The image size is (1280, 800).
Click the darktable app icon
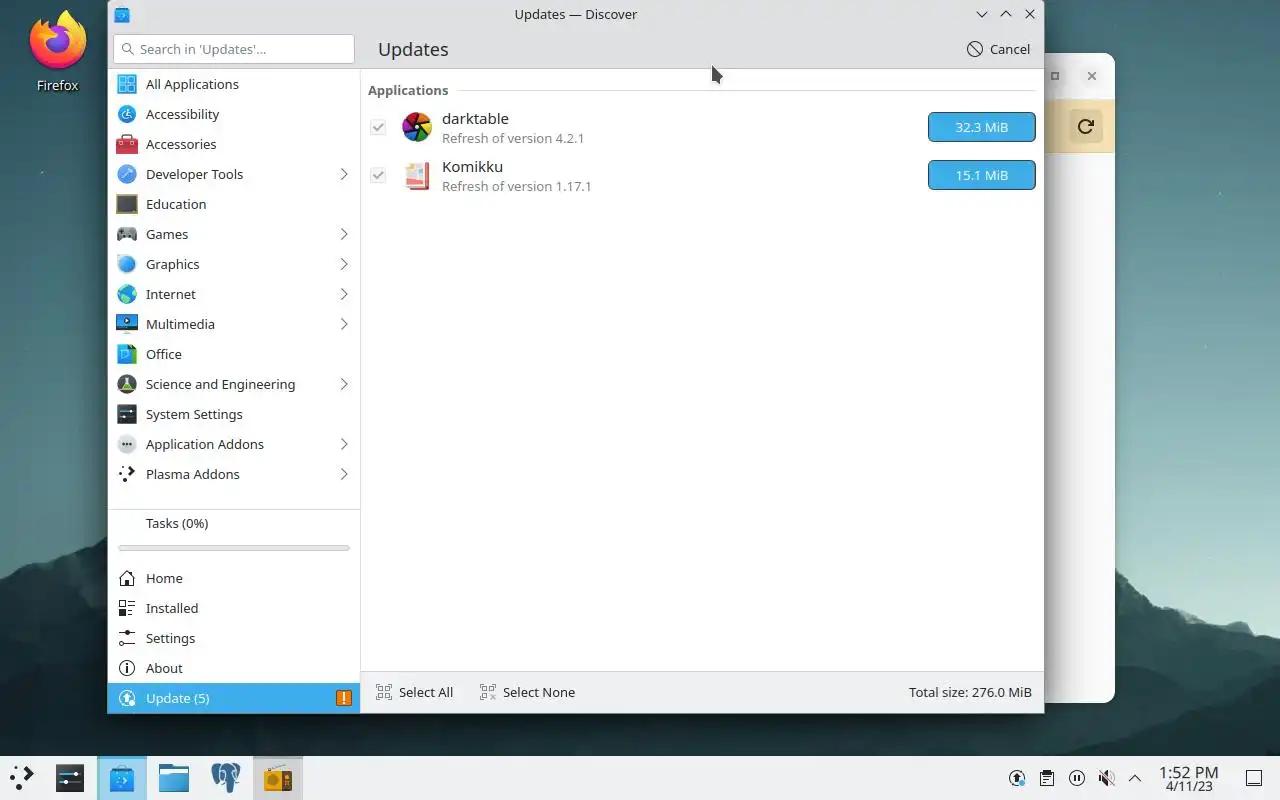[417, 127]
